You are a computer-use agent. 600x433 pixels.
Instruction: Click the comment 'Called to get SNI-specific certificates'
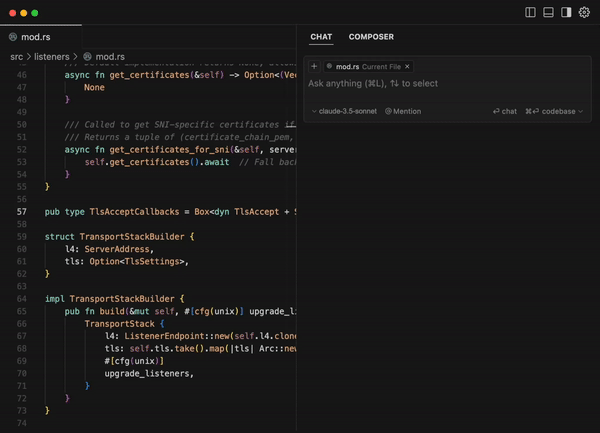tap(182, 125)
